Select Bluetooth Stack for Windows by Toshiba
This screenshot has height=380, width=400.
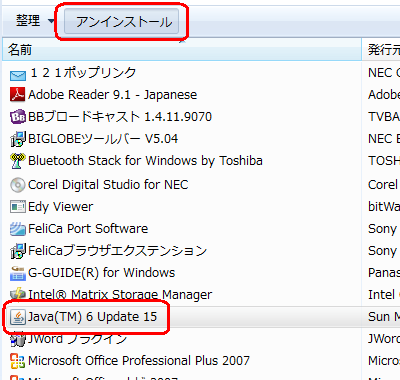tap(145, 161)
